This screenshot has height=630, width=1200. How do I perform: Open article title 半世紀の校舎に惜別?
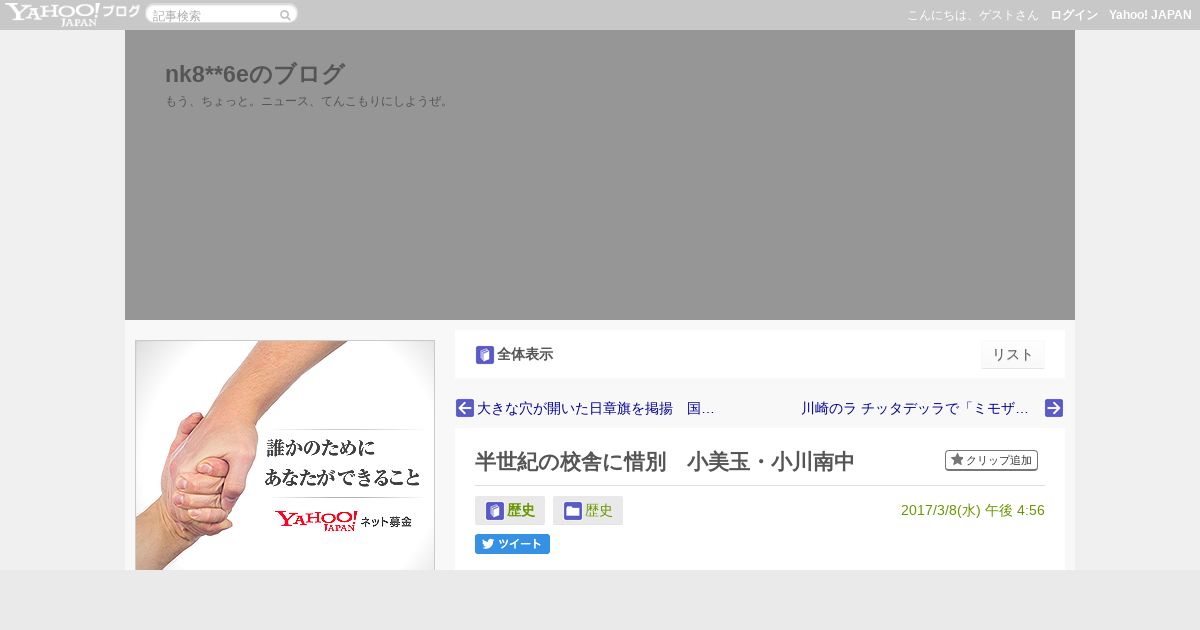click(x=665, y=462)
